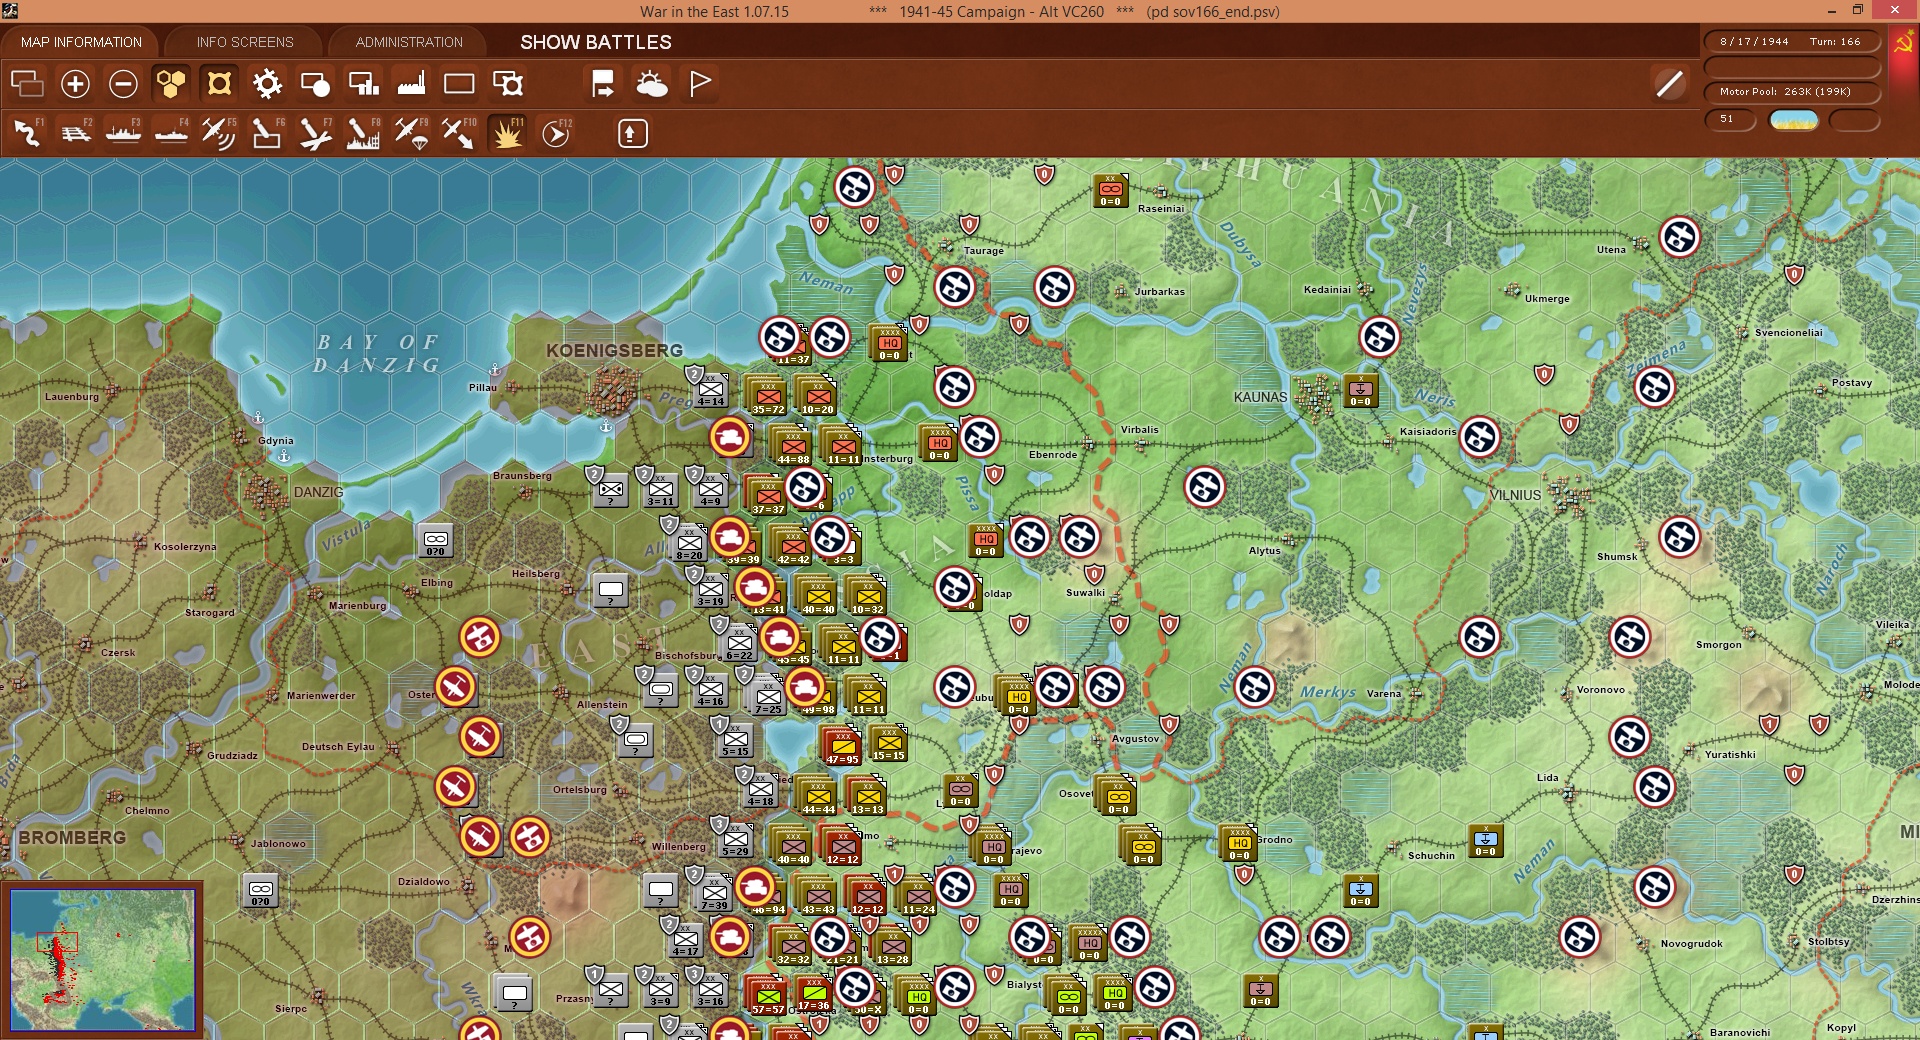Click the up-arrow box icon
Image resolution: width=1920 pixels, height=1040 pixels.
(632, 133)
